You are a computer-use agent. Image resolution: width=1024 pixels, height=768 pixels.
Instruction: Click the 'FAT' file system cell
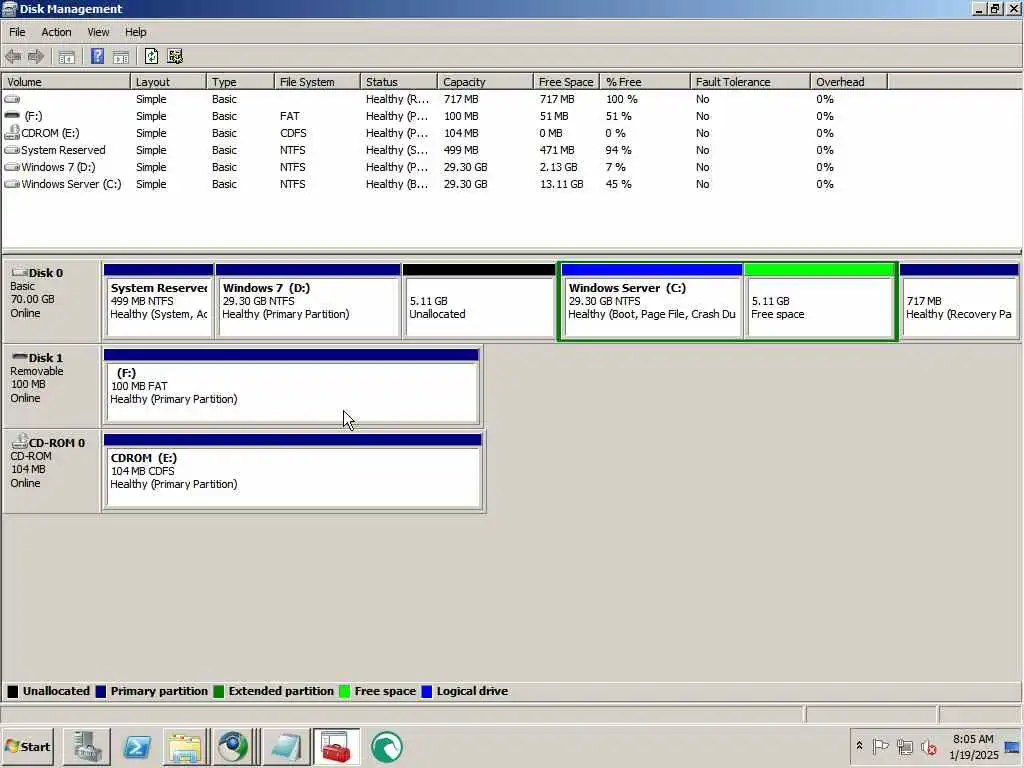(x=290, y=116)
